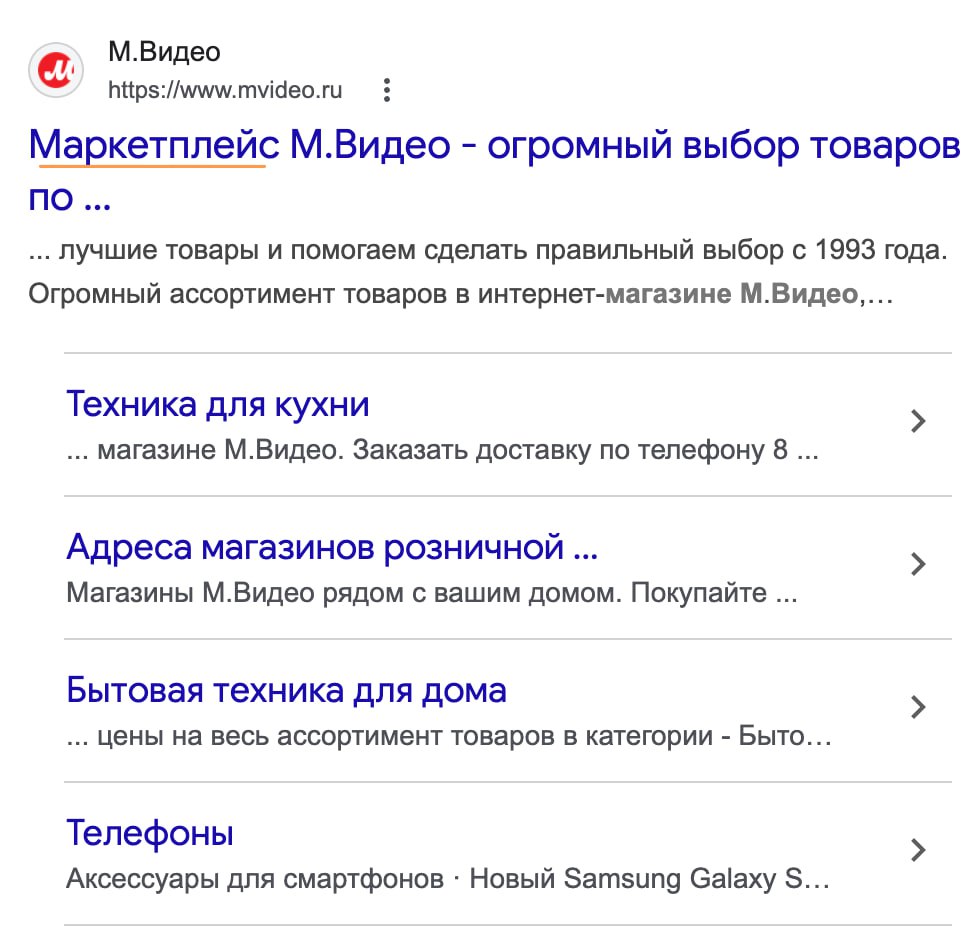Click the bold магазине М.Видео snippet text
This screenshot has height=942, width=976.
[732, 295]
